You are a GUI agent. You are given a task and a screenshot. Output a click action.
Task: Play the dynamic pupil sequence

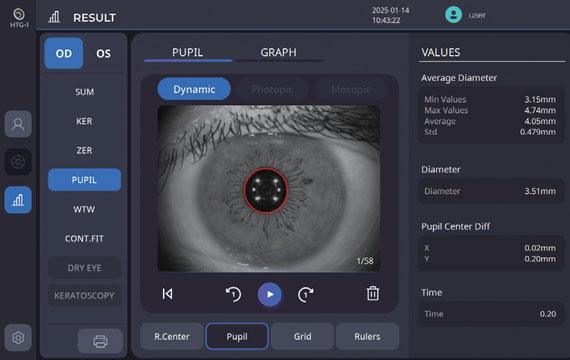click(269, 294)
